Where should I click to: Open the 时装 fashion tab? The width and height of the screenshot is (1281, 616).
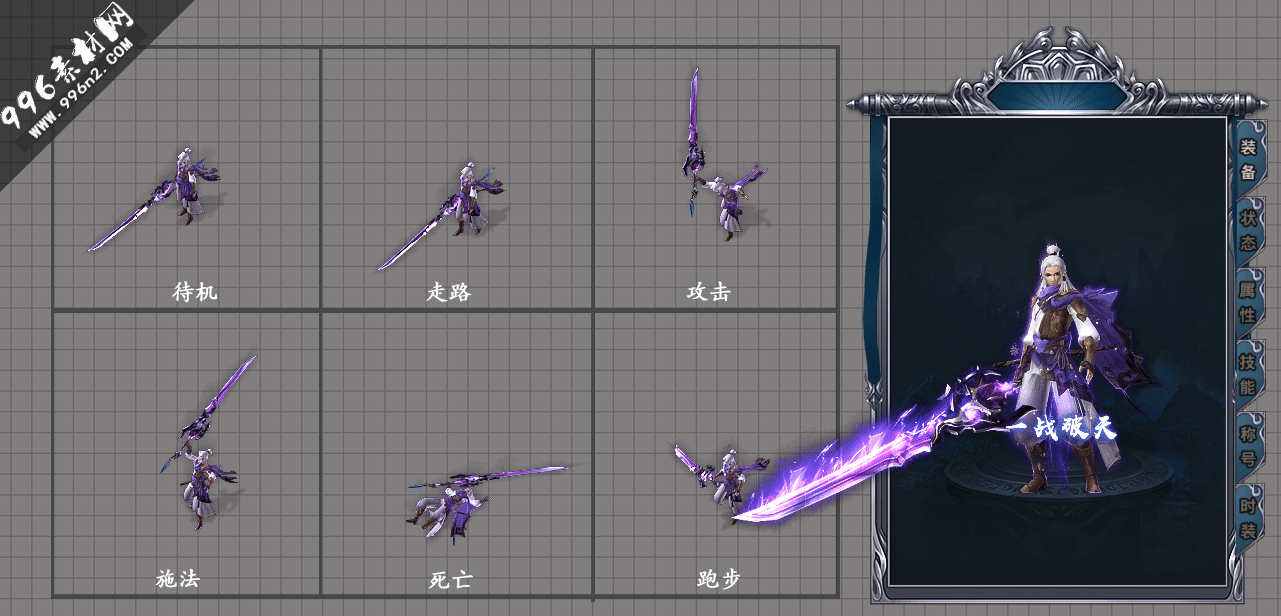point(1248,517)
